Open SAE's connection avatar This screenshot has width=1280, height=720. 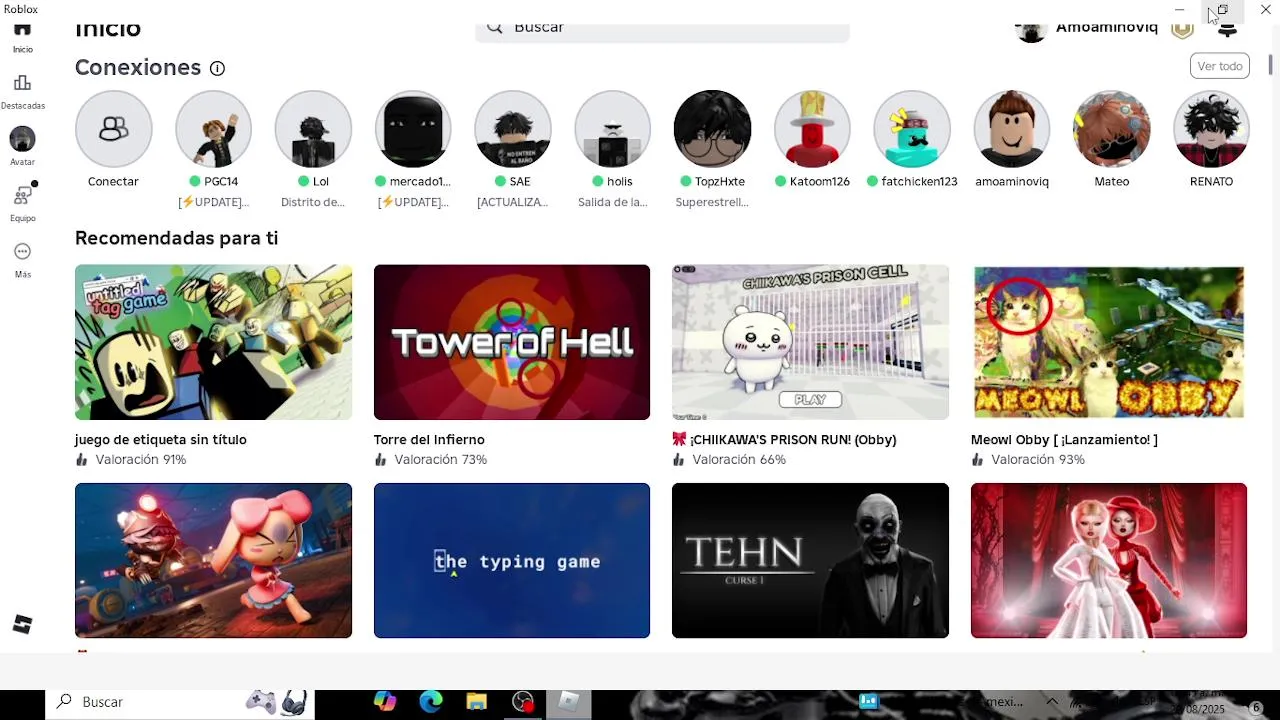(x=513, y=128)
